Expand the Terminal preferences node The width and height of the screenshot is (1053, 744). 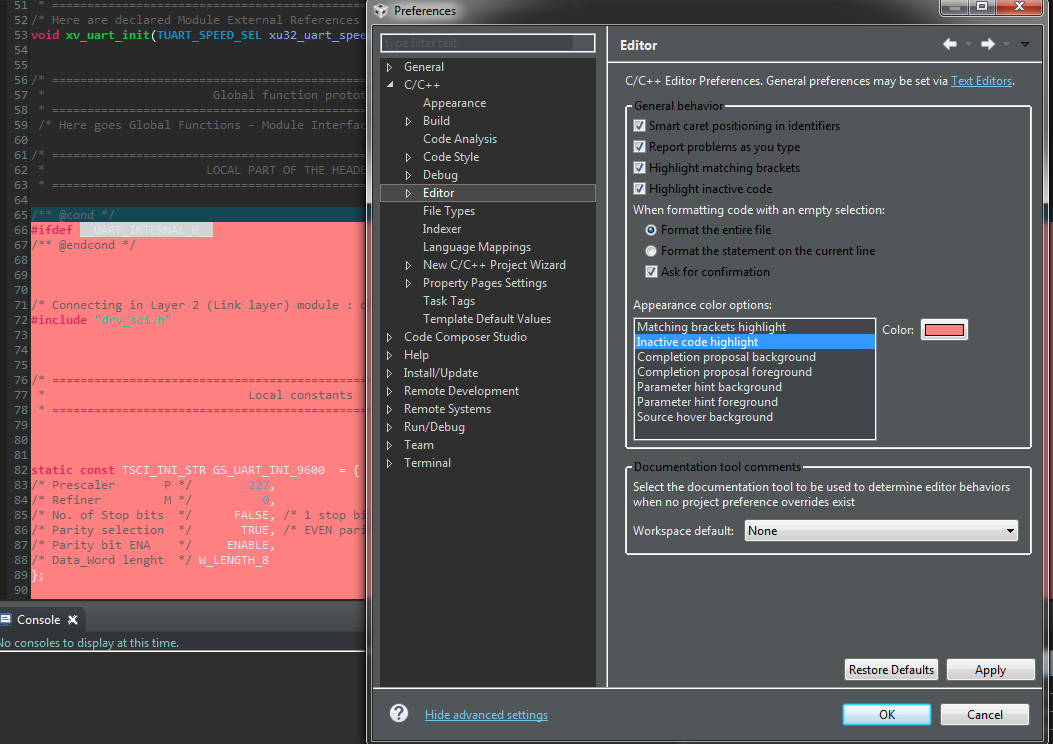tap(390, 463)
